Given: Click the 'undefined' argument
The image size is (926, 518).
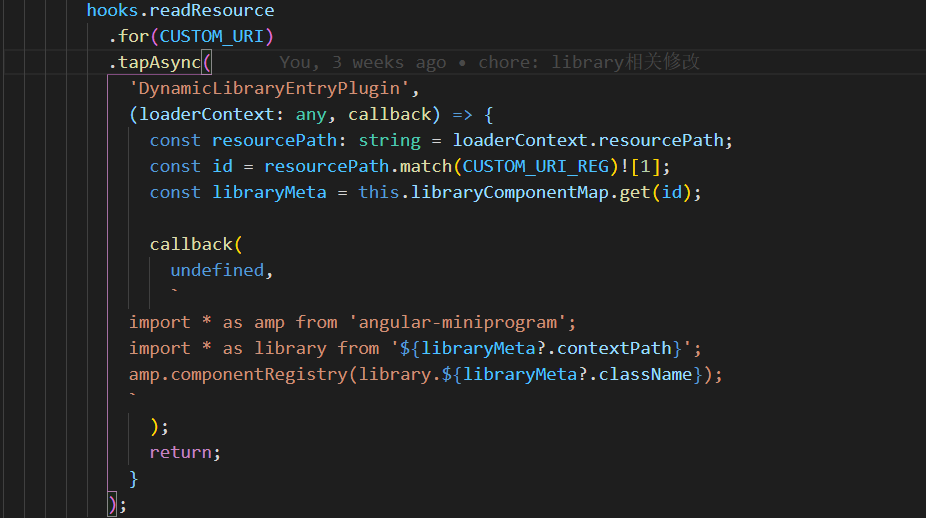Looking at the screenshot, I should 217,271.
